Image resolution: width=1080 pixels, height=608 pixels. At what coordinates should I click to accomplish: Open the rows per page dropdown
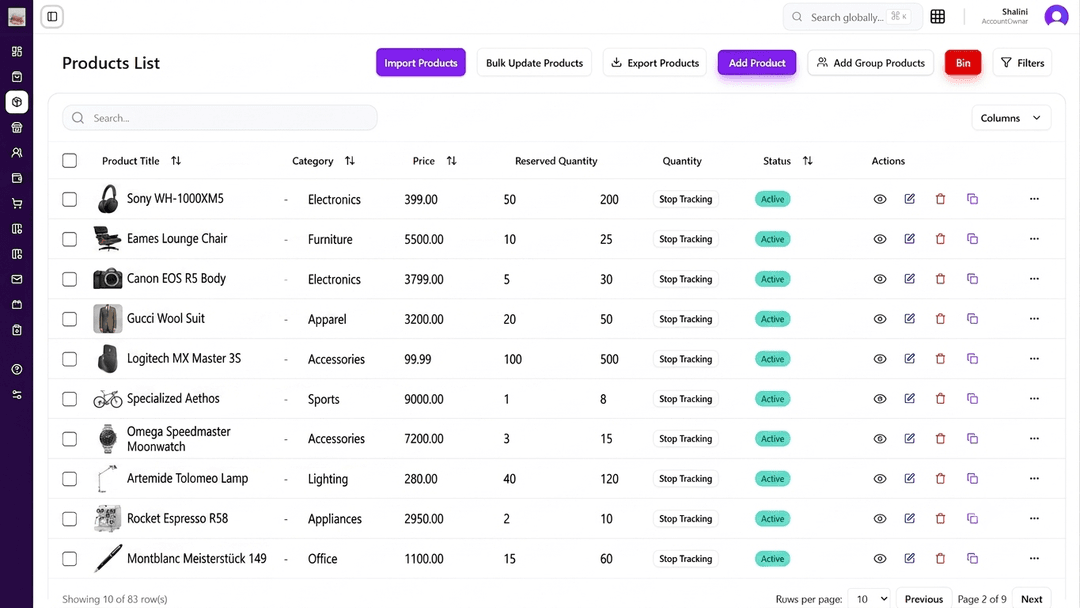pos(869,599)
